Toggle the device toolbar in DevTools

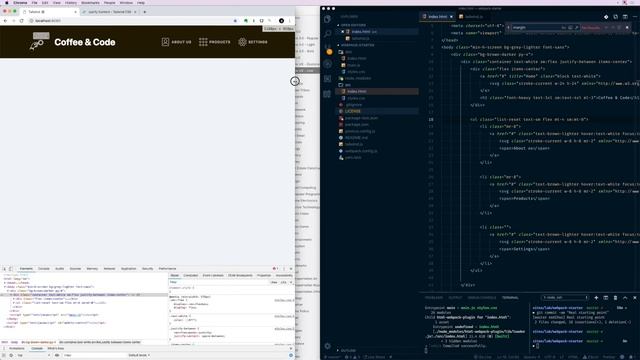11,269
